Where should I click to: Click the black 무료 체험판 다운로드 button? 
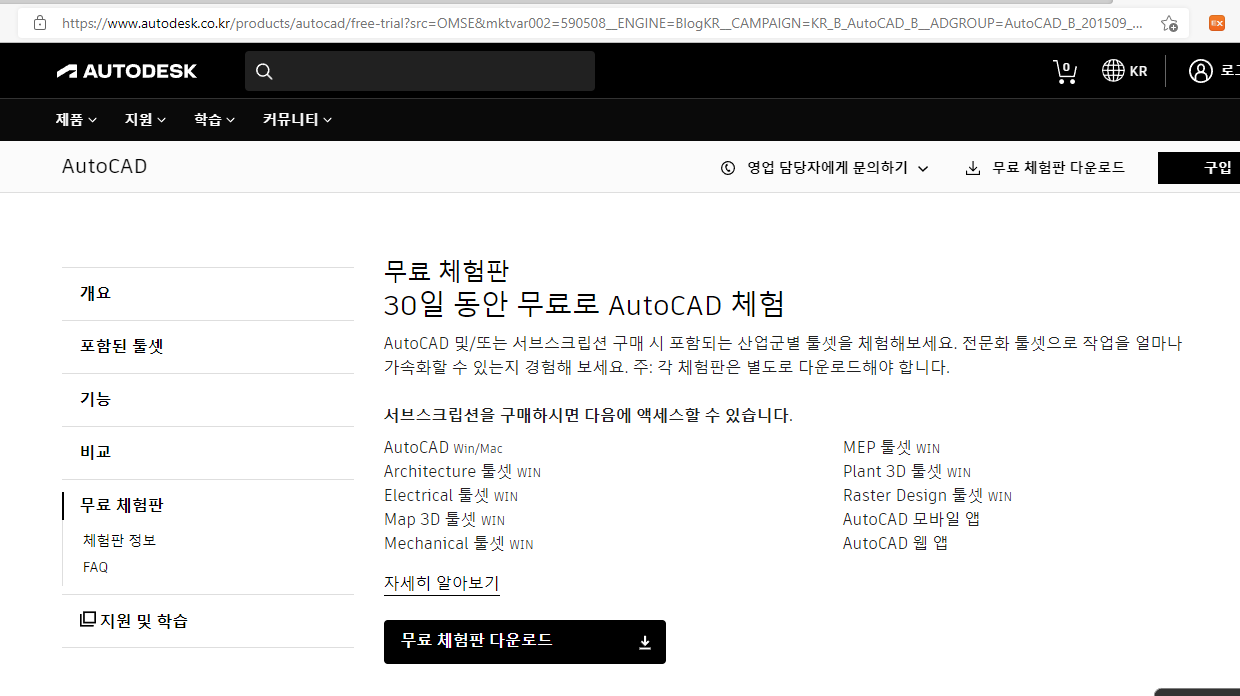(525, 642)
